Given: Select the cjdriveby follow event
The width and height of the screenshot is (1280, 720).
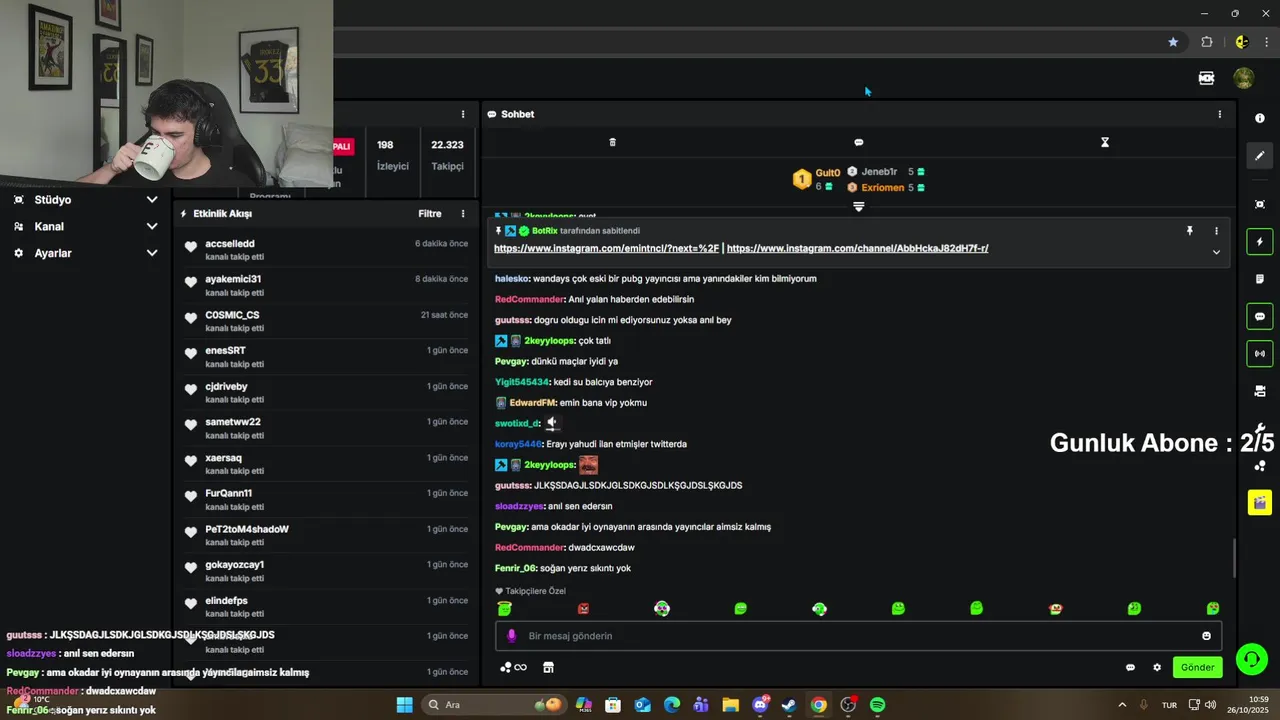Looking at the screenshot, I should tap(326, 393).
